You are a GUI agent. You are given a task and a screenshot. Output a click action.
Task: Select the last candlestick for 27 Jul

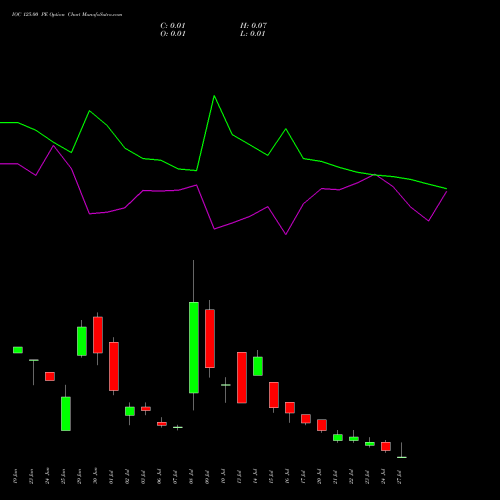tap(402, 457)
